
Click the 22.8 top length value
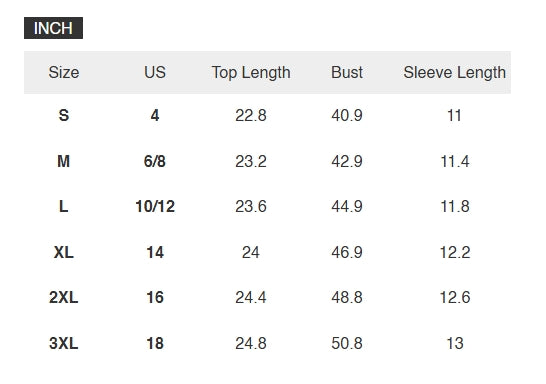click(x=251, y=115)
